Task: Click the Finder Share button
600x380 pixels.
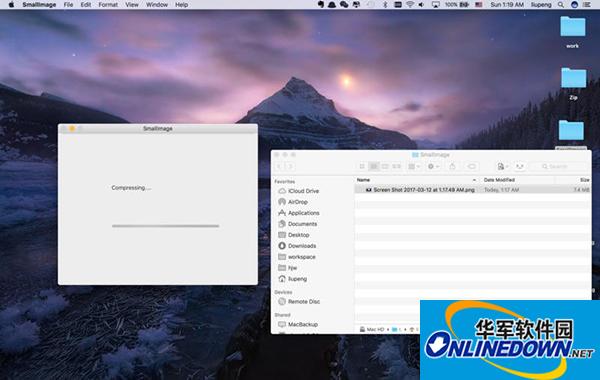Action: 452,166
